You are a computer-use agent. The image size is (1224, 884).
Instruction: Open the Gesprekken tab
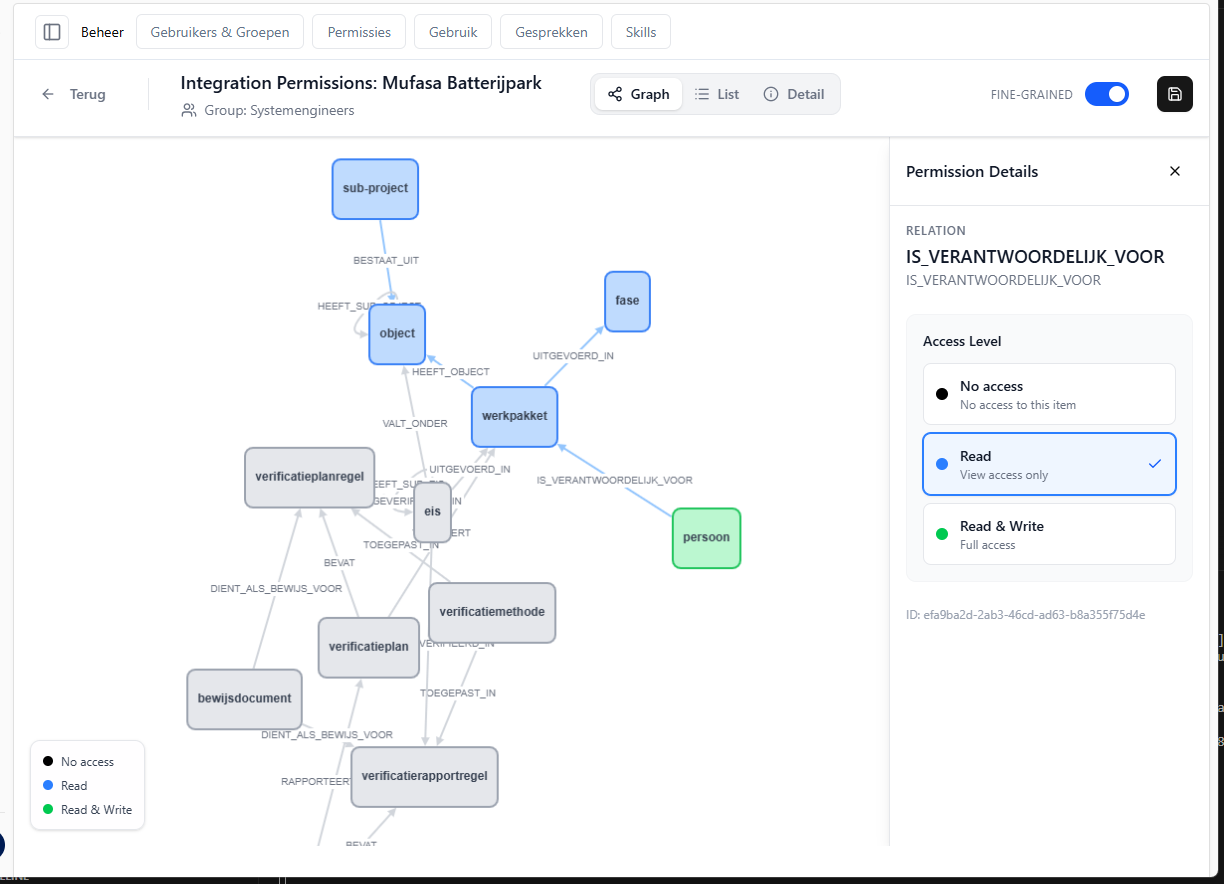tap(551, 32)
